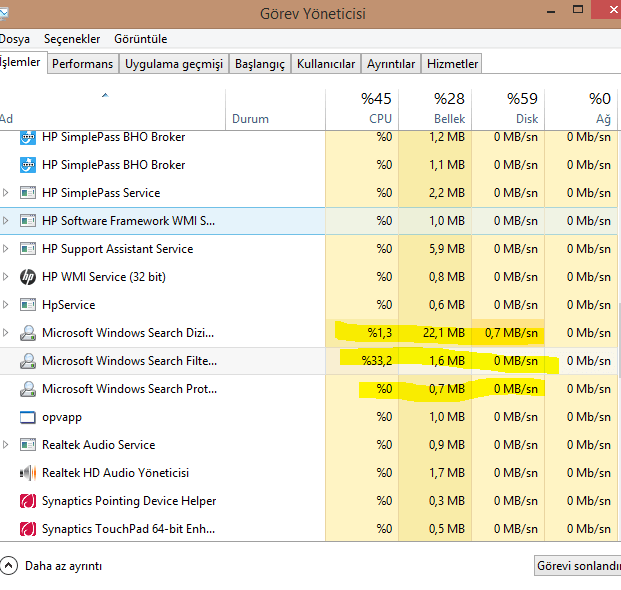Expand the HP Software Framework WMI S... row
The width and height of the screenshot is (621, 590).
tap(5, 221)
